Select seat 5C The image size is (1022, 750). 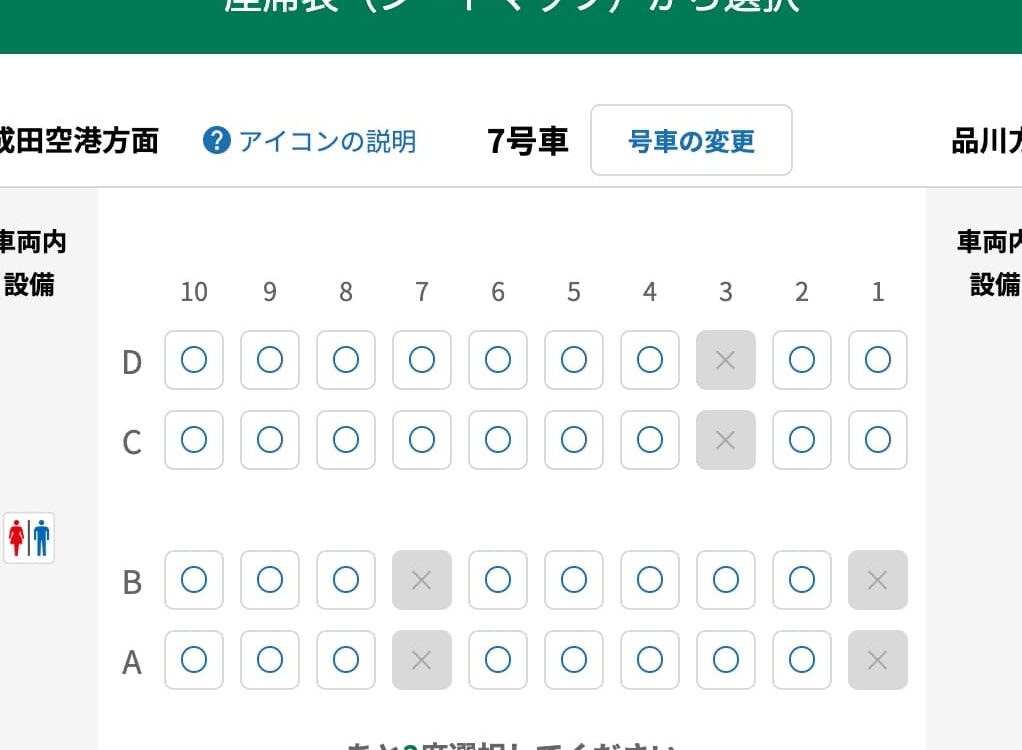574,440
